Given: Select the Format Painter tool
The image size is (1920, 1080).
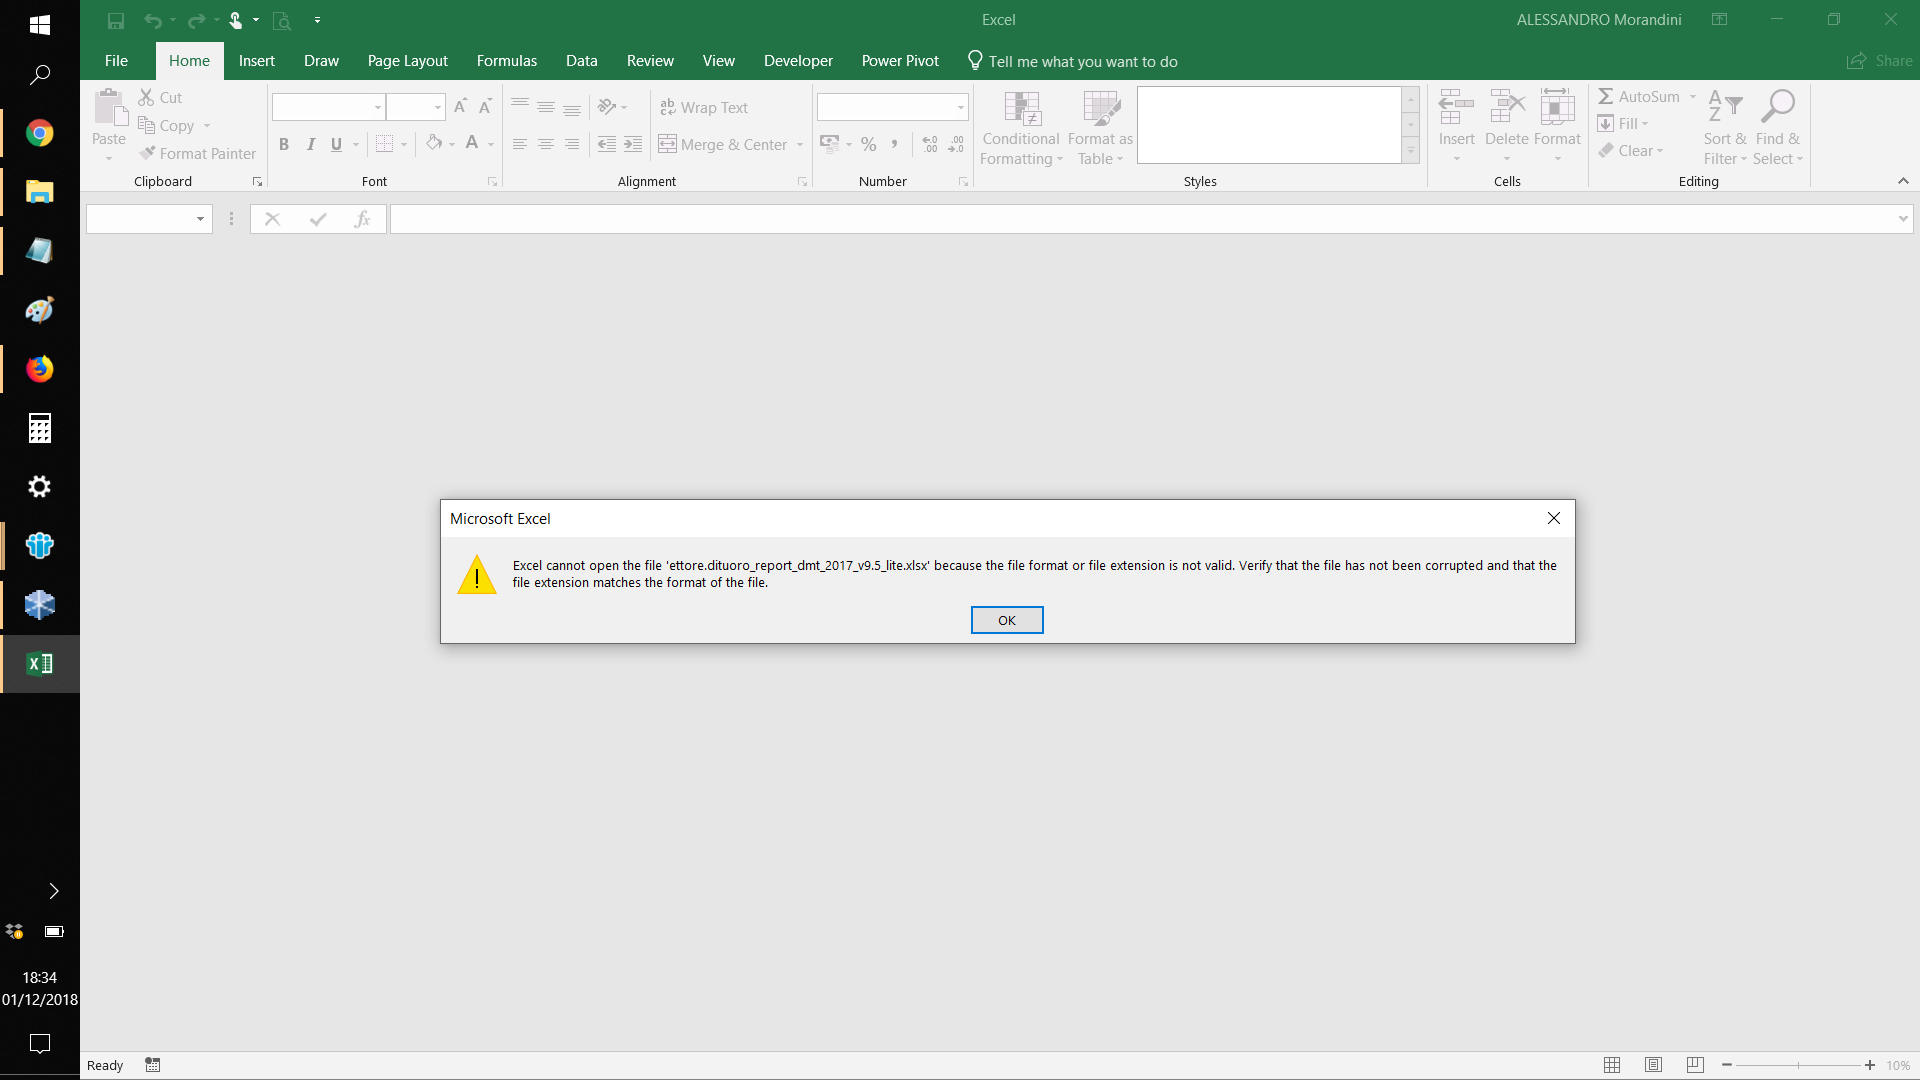Looking at the screenshot, I should [x=197, y=153].
